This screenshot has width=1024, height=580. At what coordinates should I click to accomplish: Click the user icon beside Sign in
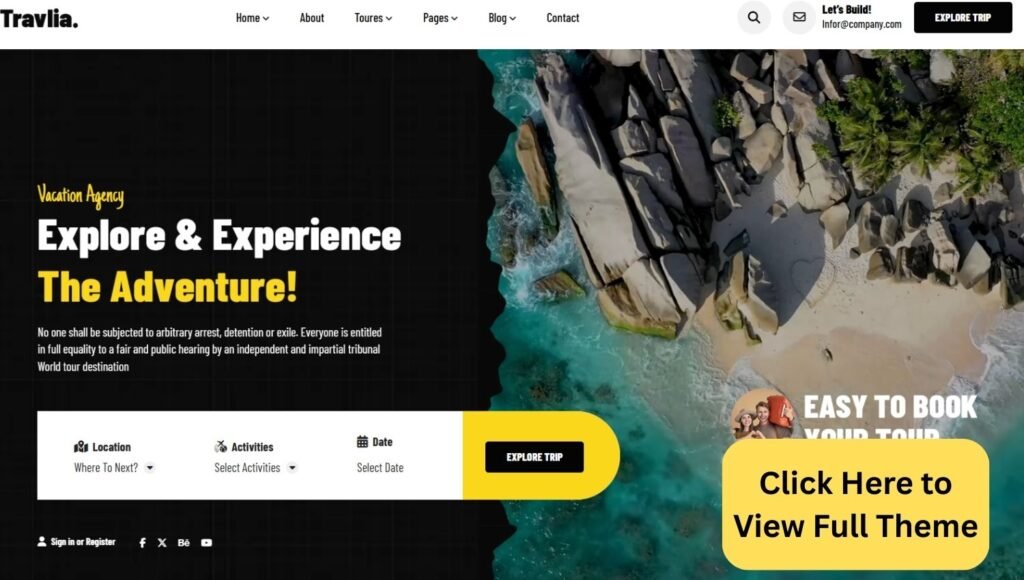(x=42, y=541)
